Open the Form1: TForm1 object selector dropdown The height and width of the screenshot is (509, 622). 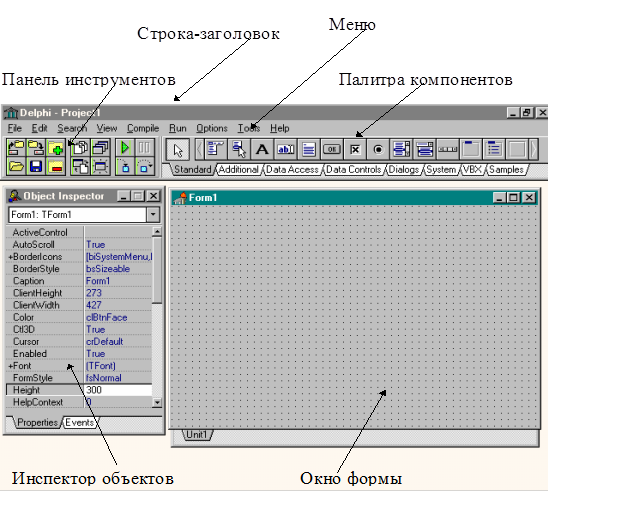153,215
